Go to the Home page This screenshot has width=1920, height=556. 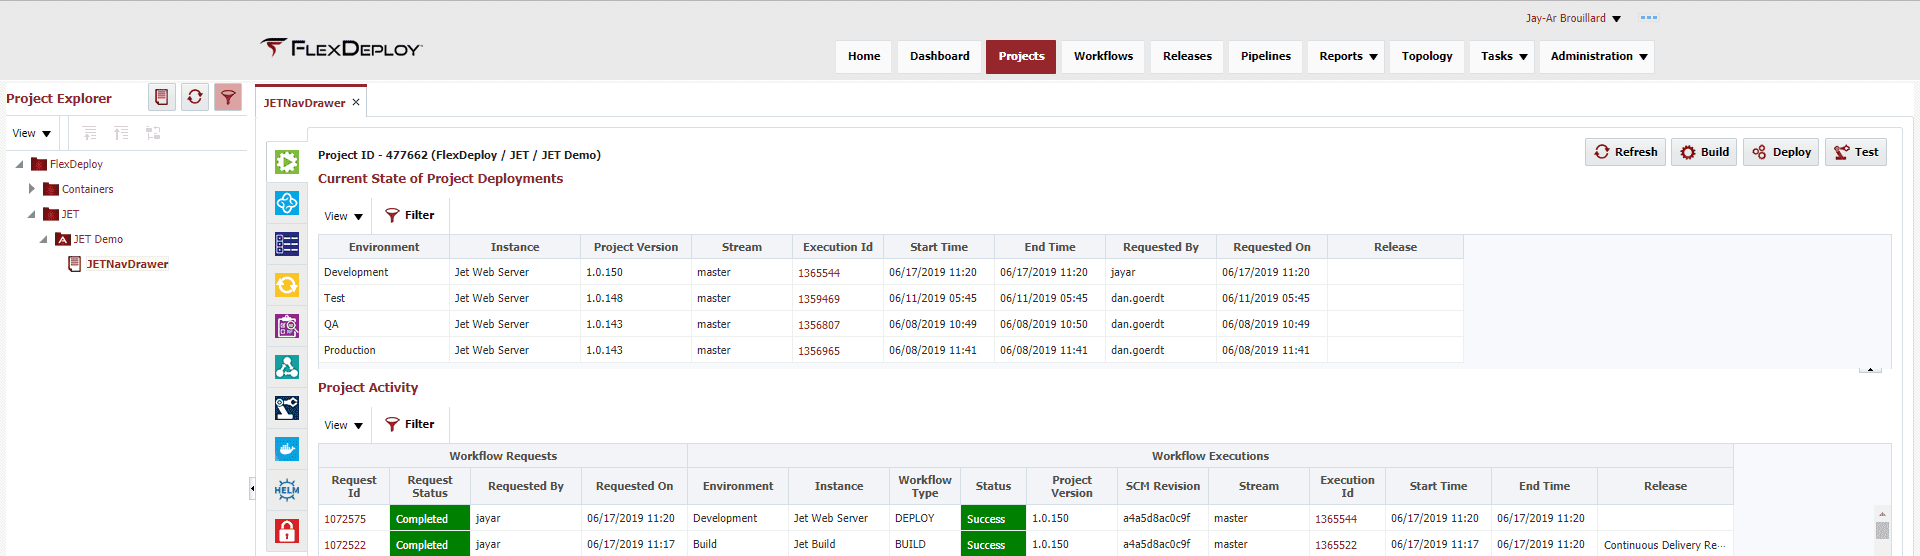tap(864, 56)
